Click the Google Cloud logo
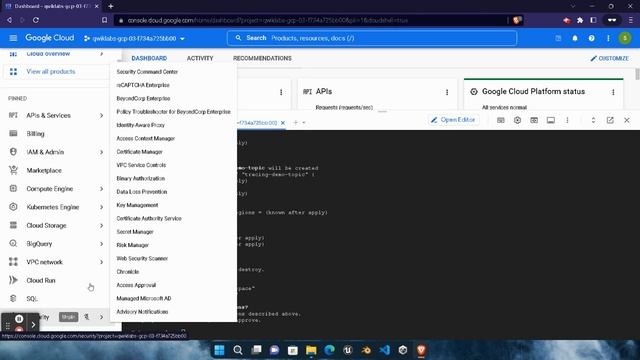Viewport: 640px width, 360px height. coord(49,38)
